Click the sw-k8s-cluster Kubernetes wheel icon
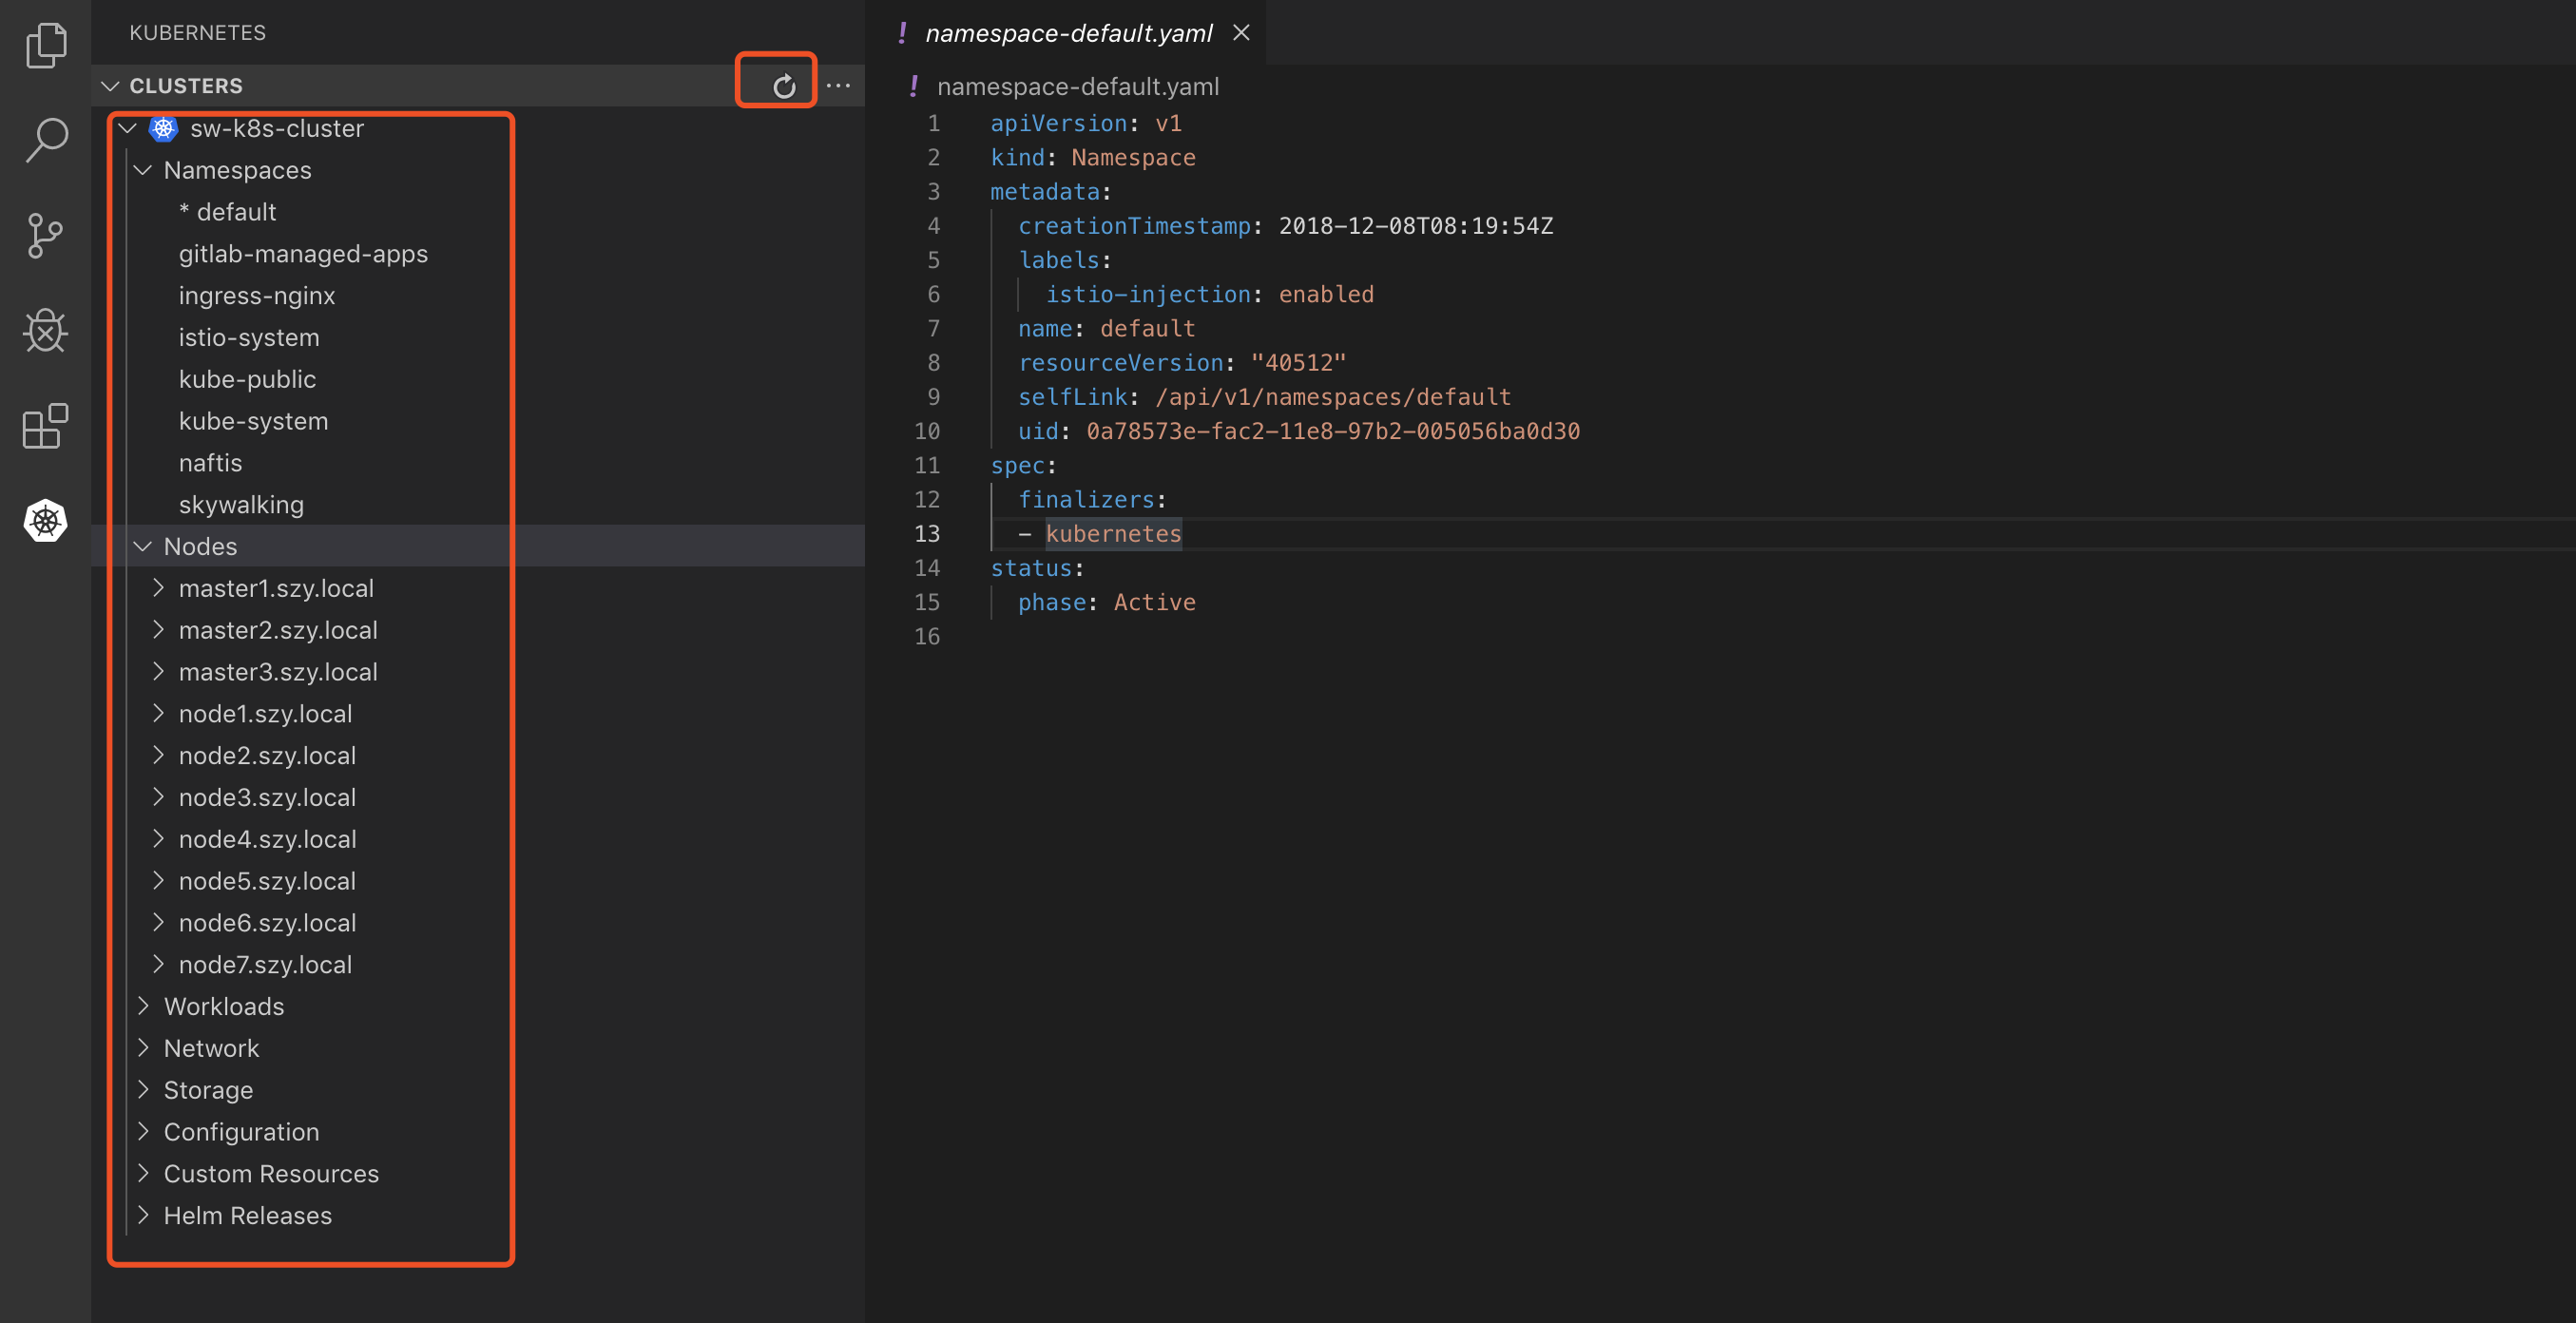The image size is (2576, 1323). tap(163, 128)
